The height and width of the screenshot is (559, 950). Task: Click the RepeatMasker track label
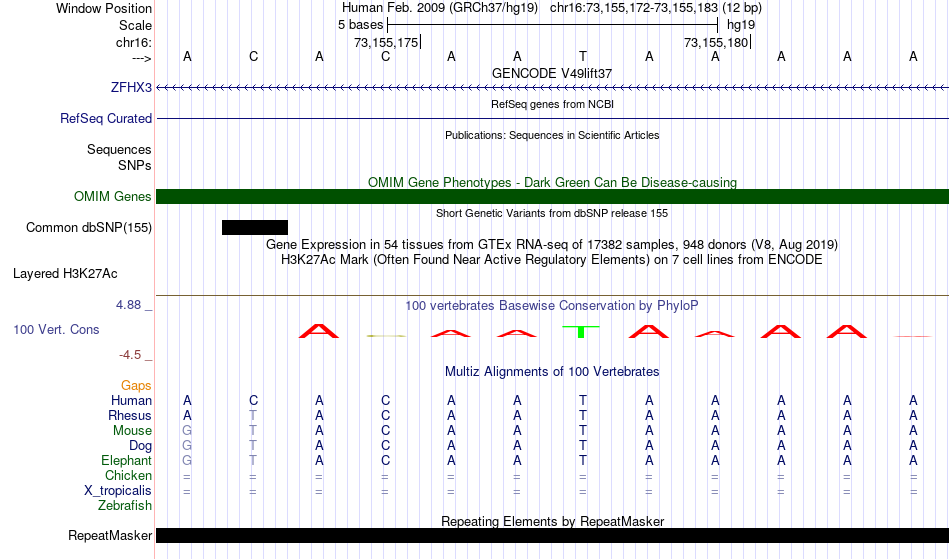110,536
